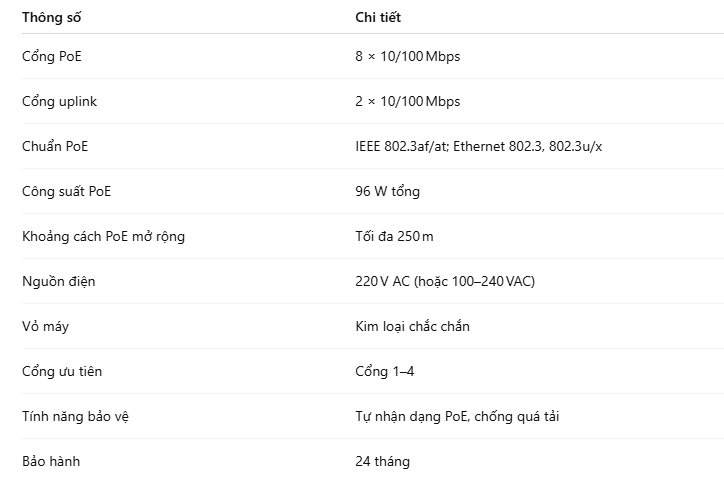Click the "Tối đa 250 m" value
The image size is (724, 488).
394,236
